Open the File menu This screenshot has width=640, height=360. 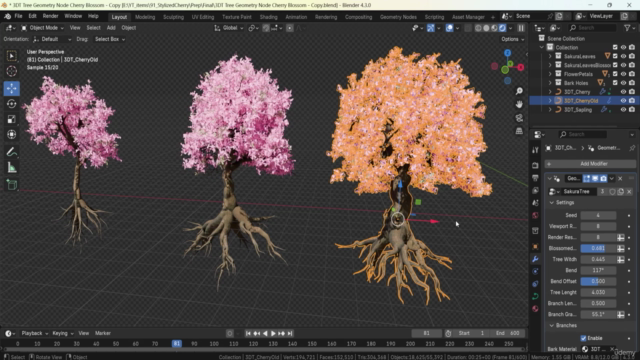18,16
